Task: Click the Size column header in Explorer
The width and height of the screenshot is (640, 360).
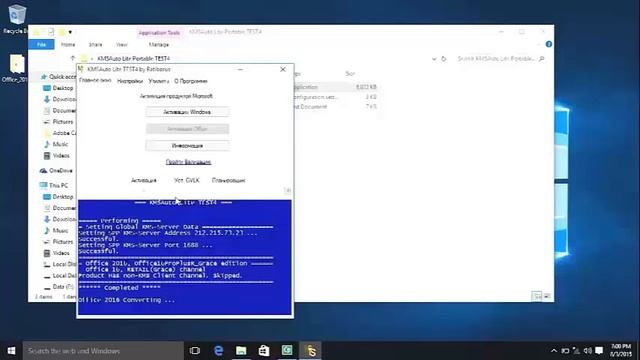Action: pyautogui.click(x=350, y=73)
